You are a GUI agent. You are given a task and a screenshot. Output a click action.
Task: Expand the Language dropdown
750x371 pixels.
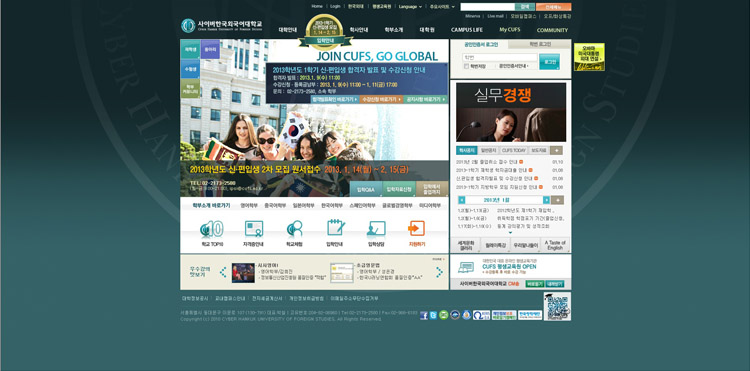click(410, 7)
